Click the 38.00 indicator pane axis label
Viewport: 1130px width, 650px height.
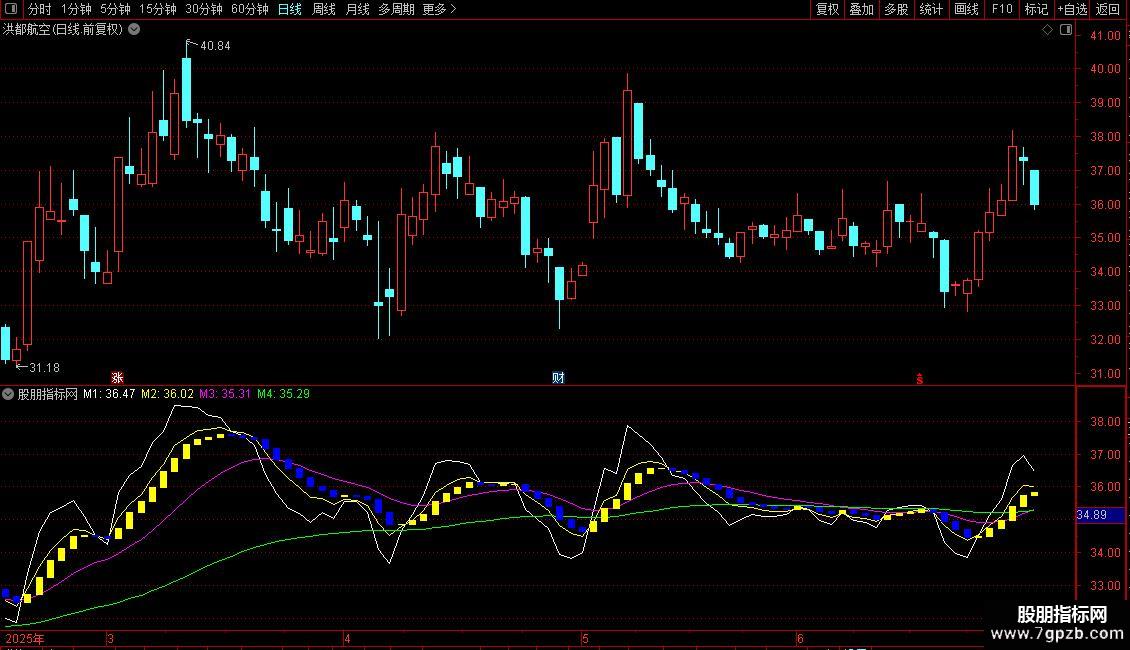point(1105,422)
